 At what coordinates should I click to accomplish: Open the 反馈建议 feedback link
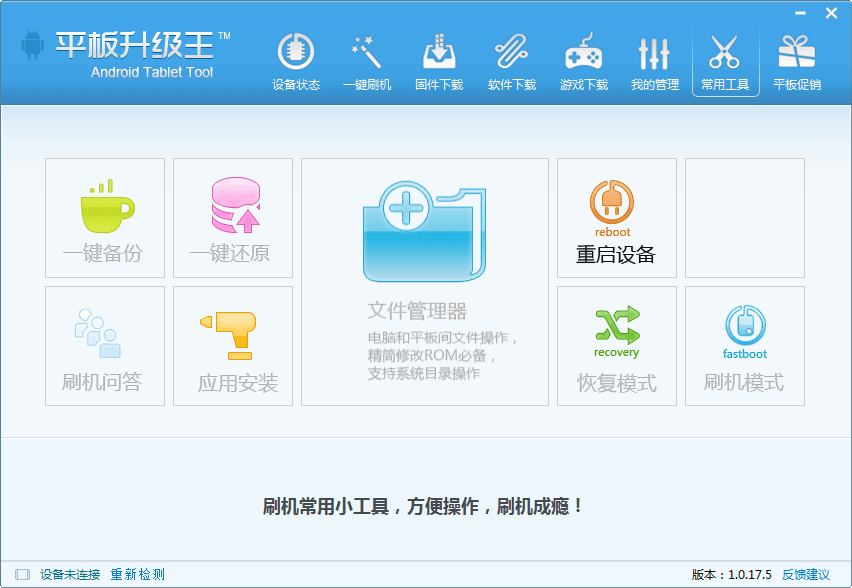(x=806, y=574)
